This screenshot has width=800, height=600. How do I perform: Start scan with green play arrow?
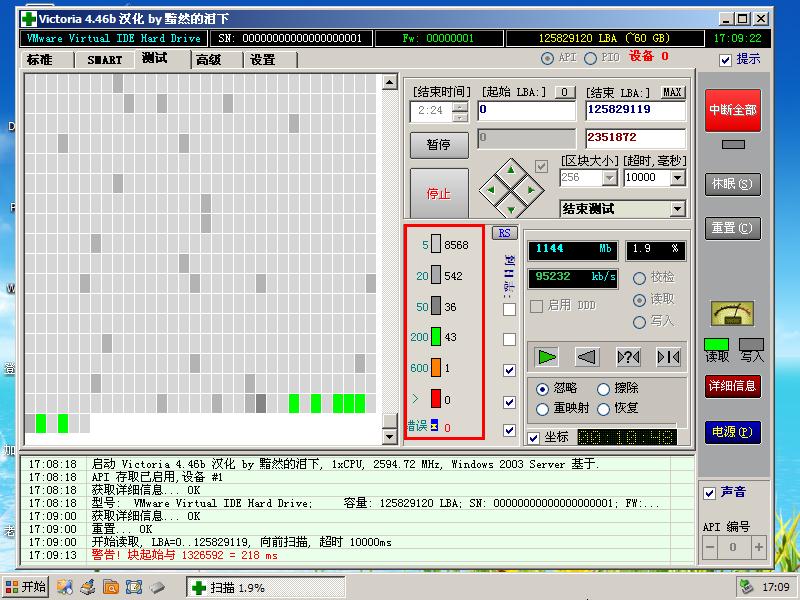(546, 357)
